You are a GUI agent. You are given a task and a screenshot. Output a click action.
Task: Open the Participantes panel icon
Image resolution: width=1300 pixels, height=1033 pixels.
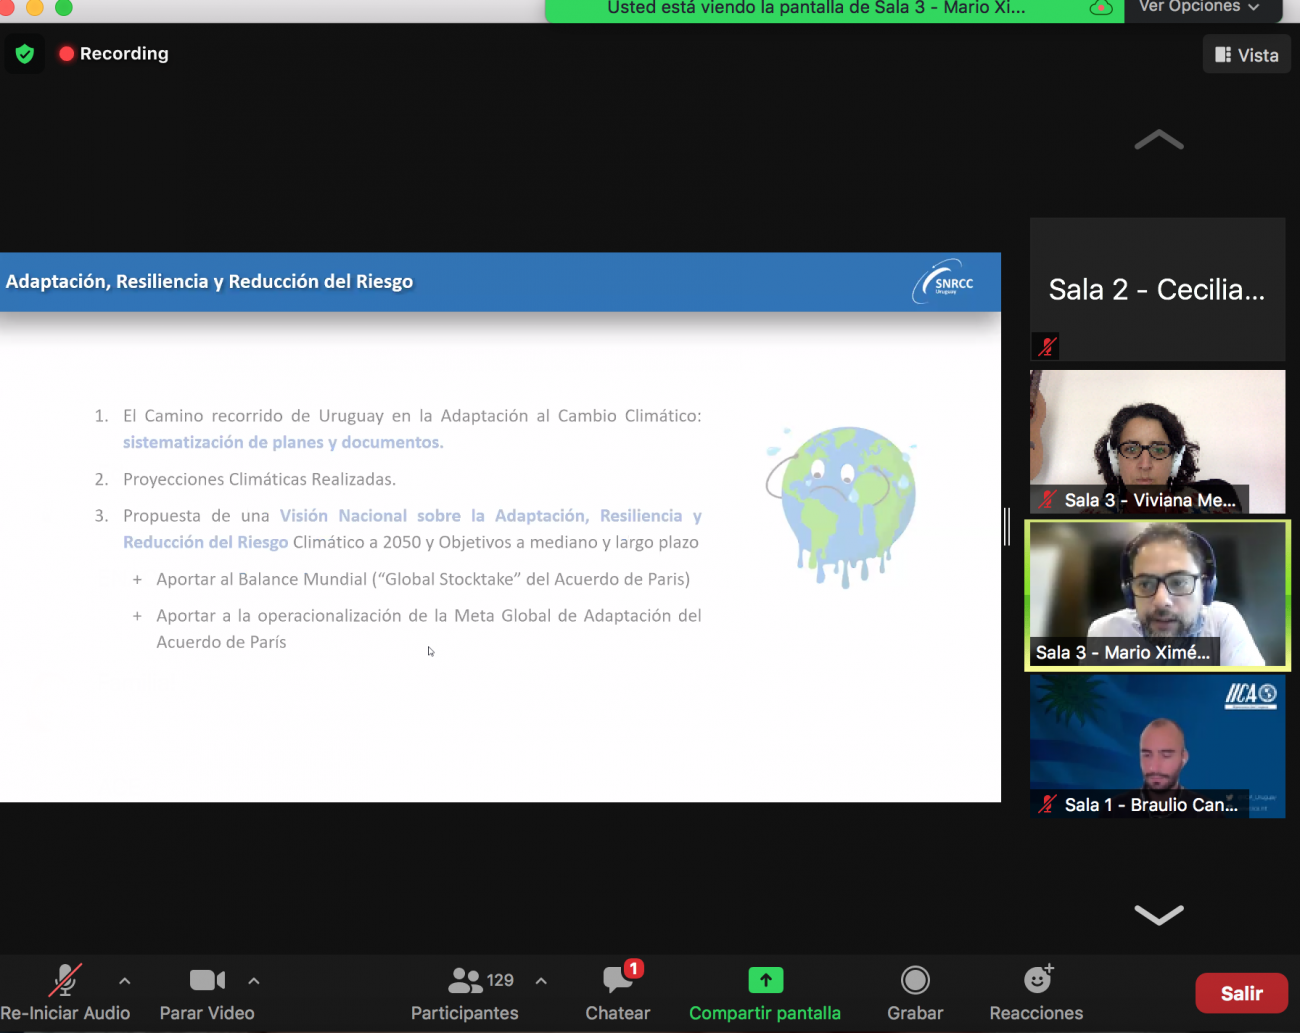click(x=465, y=980)
